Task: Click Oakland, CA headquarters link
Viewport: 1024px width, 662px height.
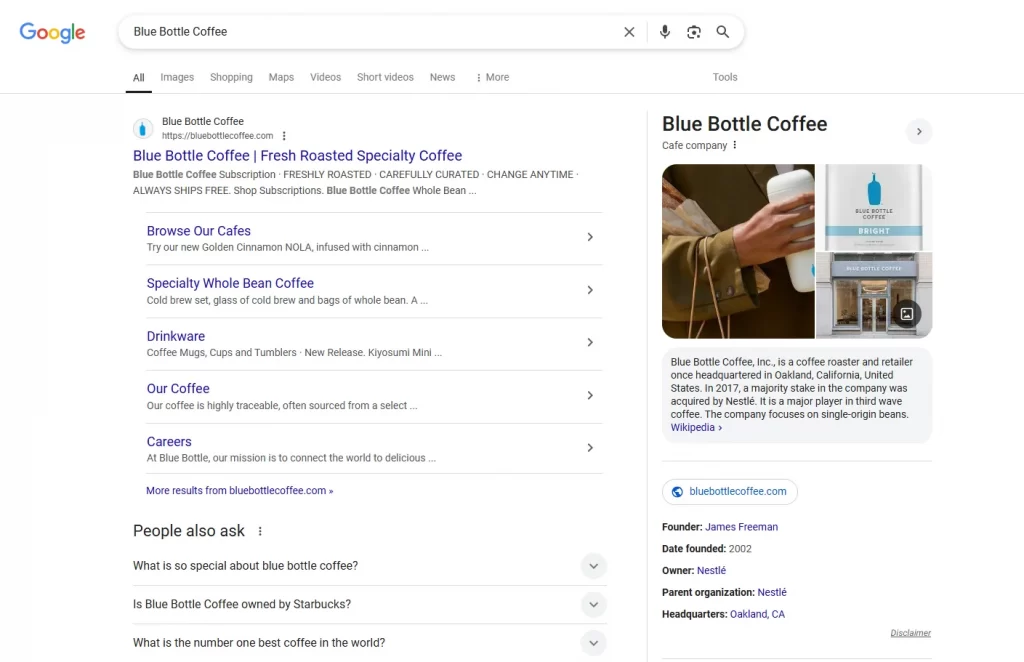Action: pyautogui.click(x=757, y=614)
